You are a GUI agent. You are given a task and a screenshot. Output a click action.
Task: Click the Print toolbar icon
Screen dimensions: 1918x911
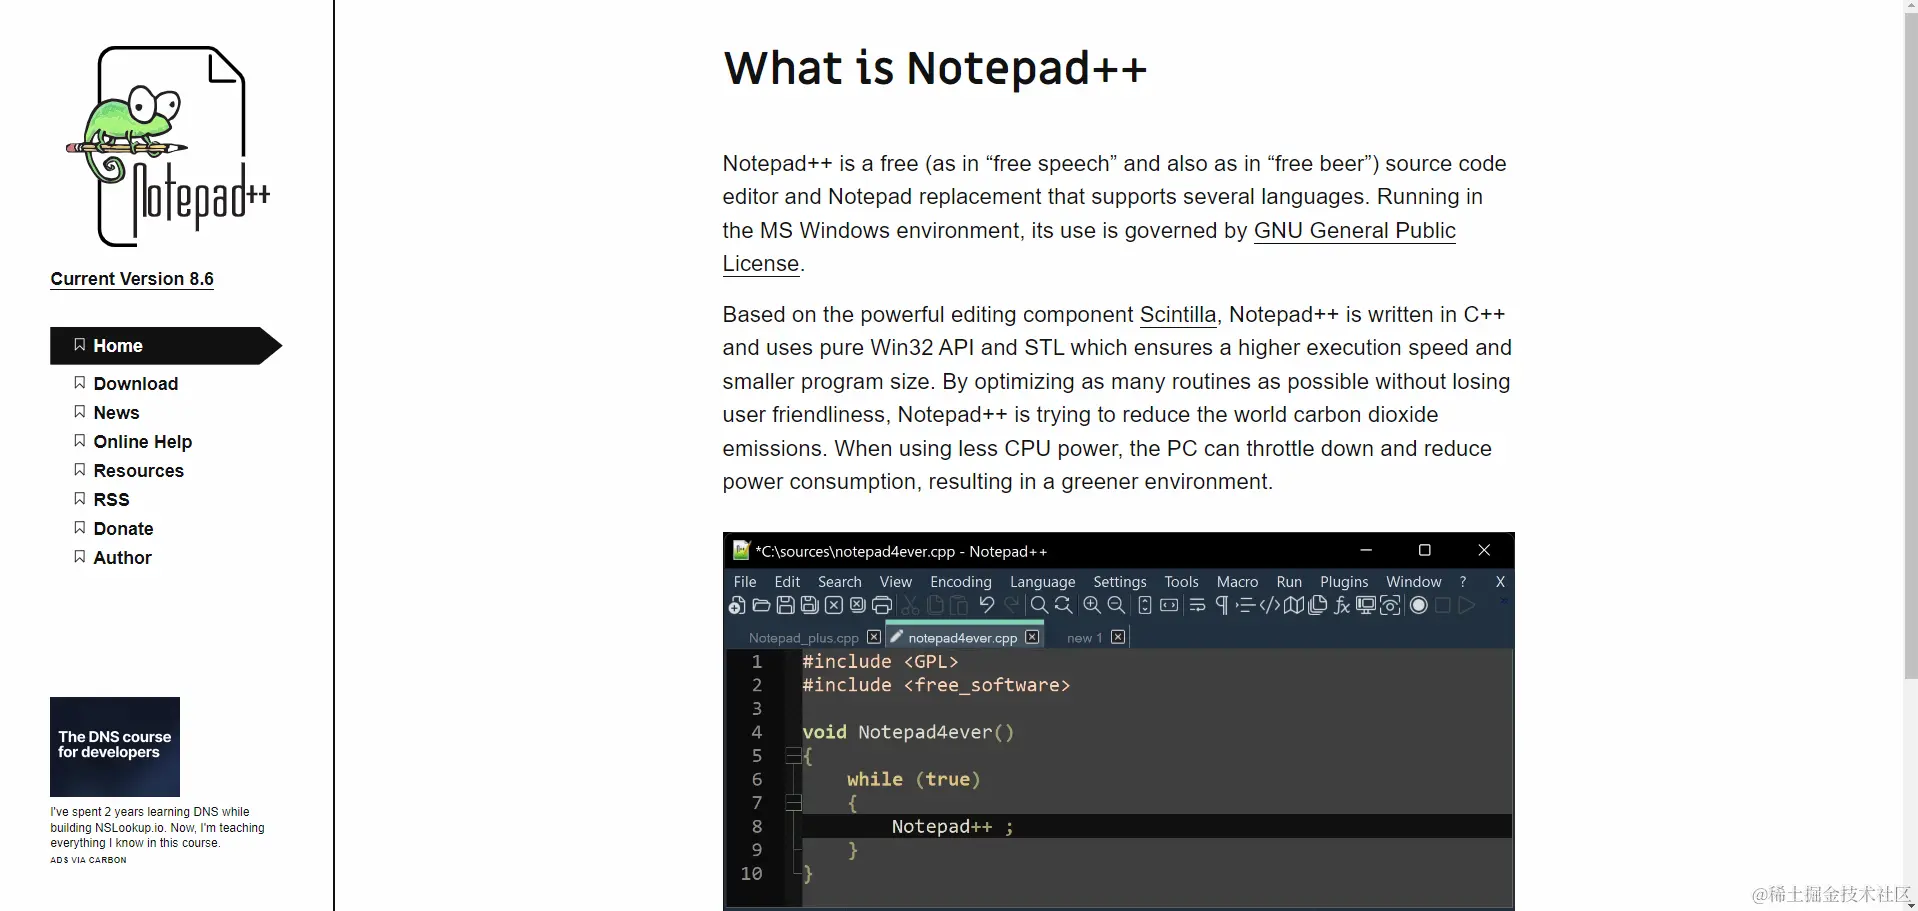tap(882, 605)
